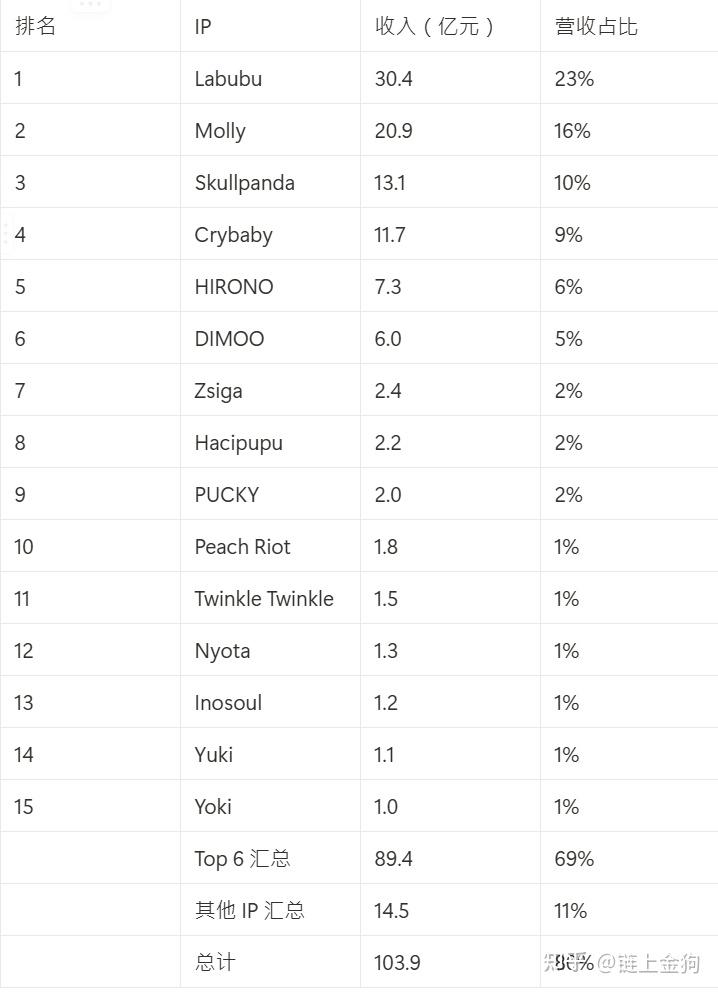Click the Twinkle Twinkle cell

[264, 599]
